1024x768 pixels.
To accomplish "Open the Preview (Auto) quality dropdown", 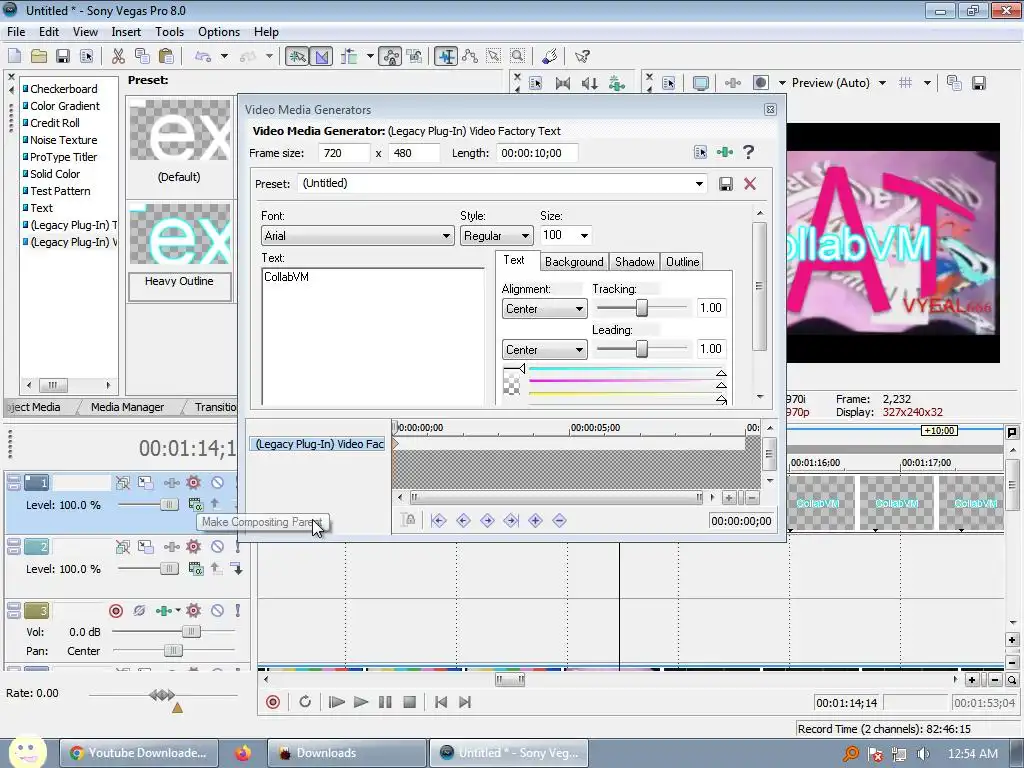I will [882, 83].
